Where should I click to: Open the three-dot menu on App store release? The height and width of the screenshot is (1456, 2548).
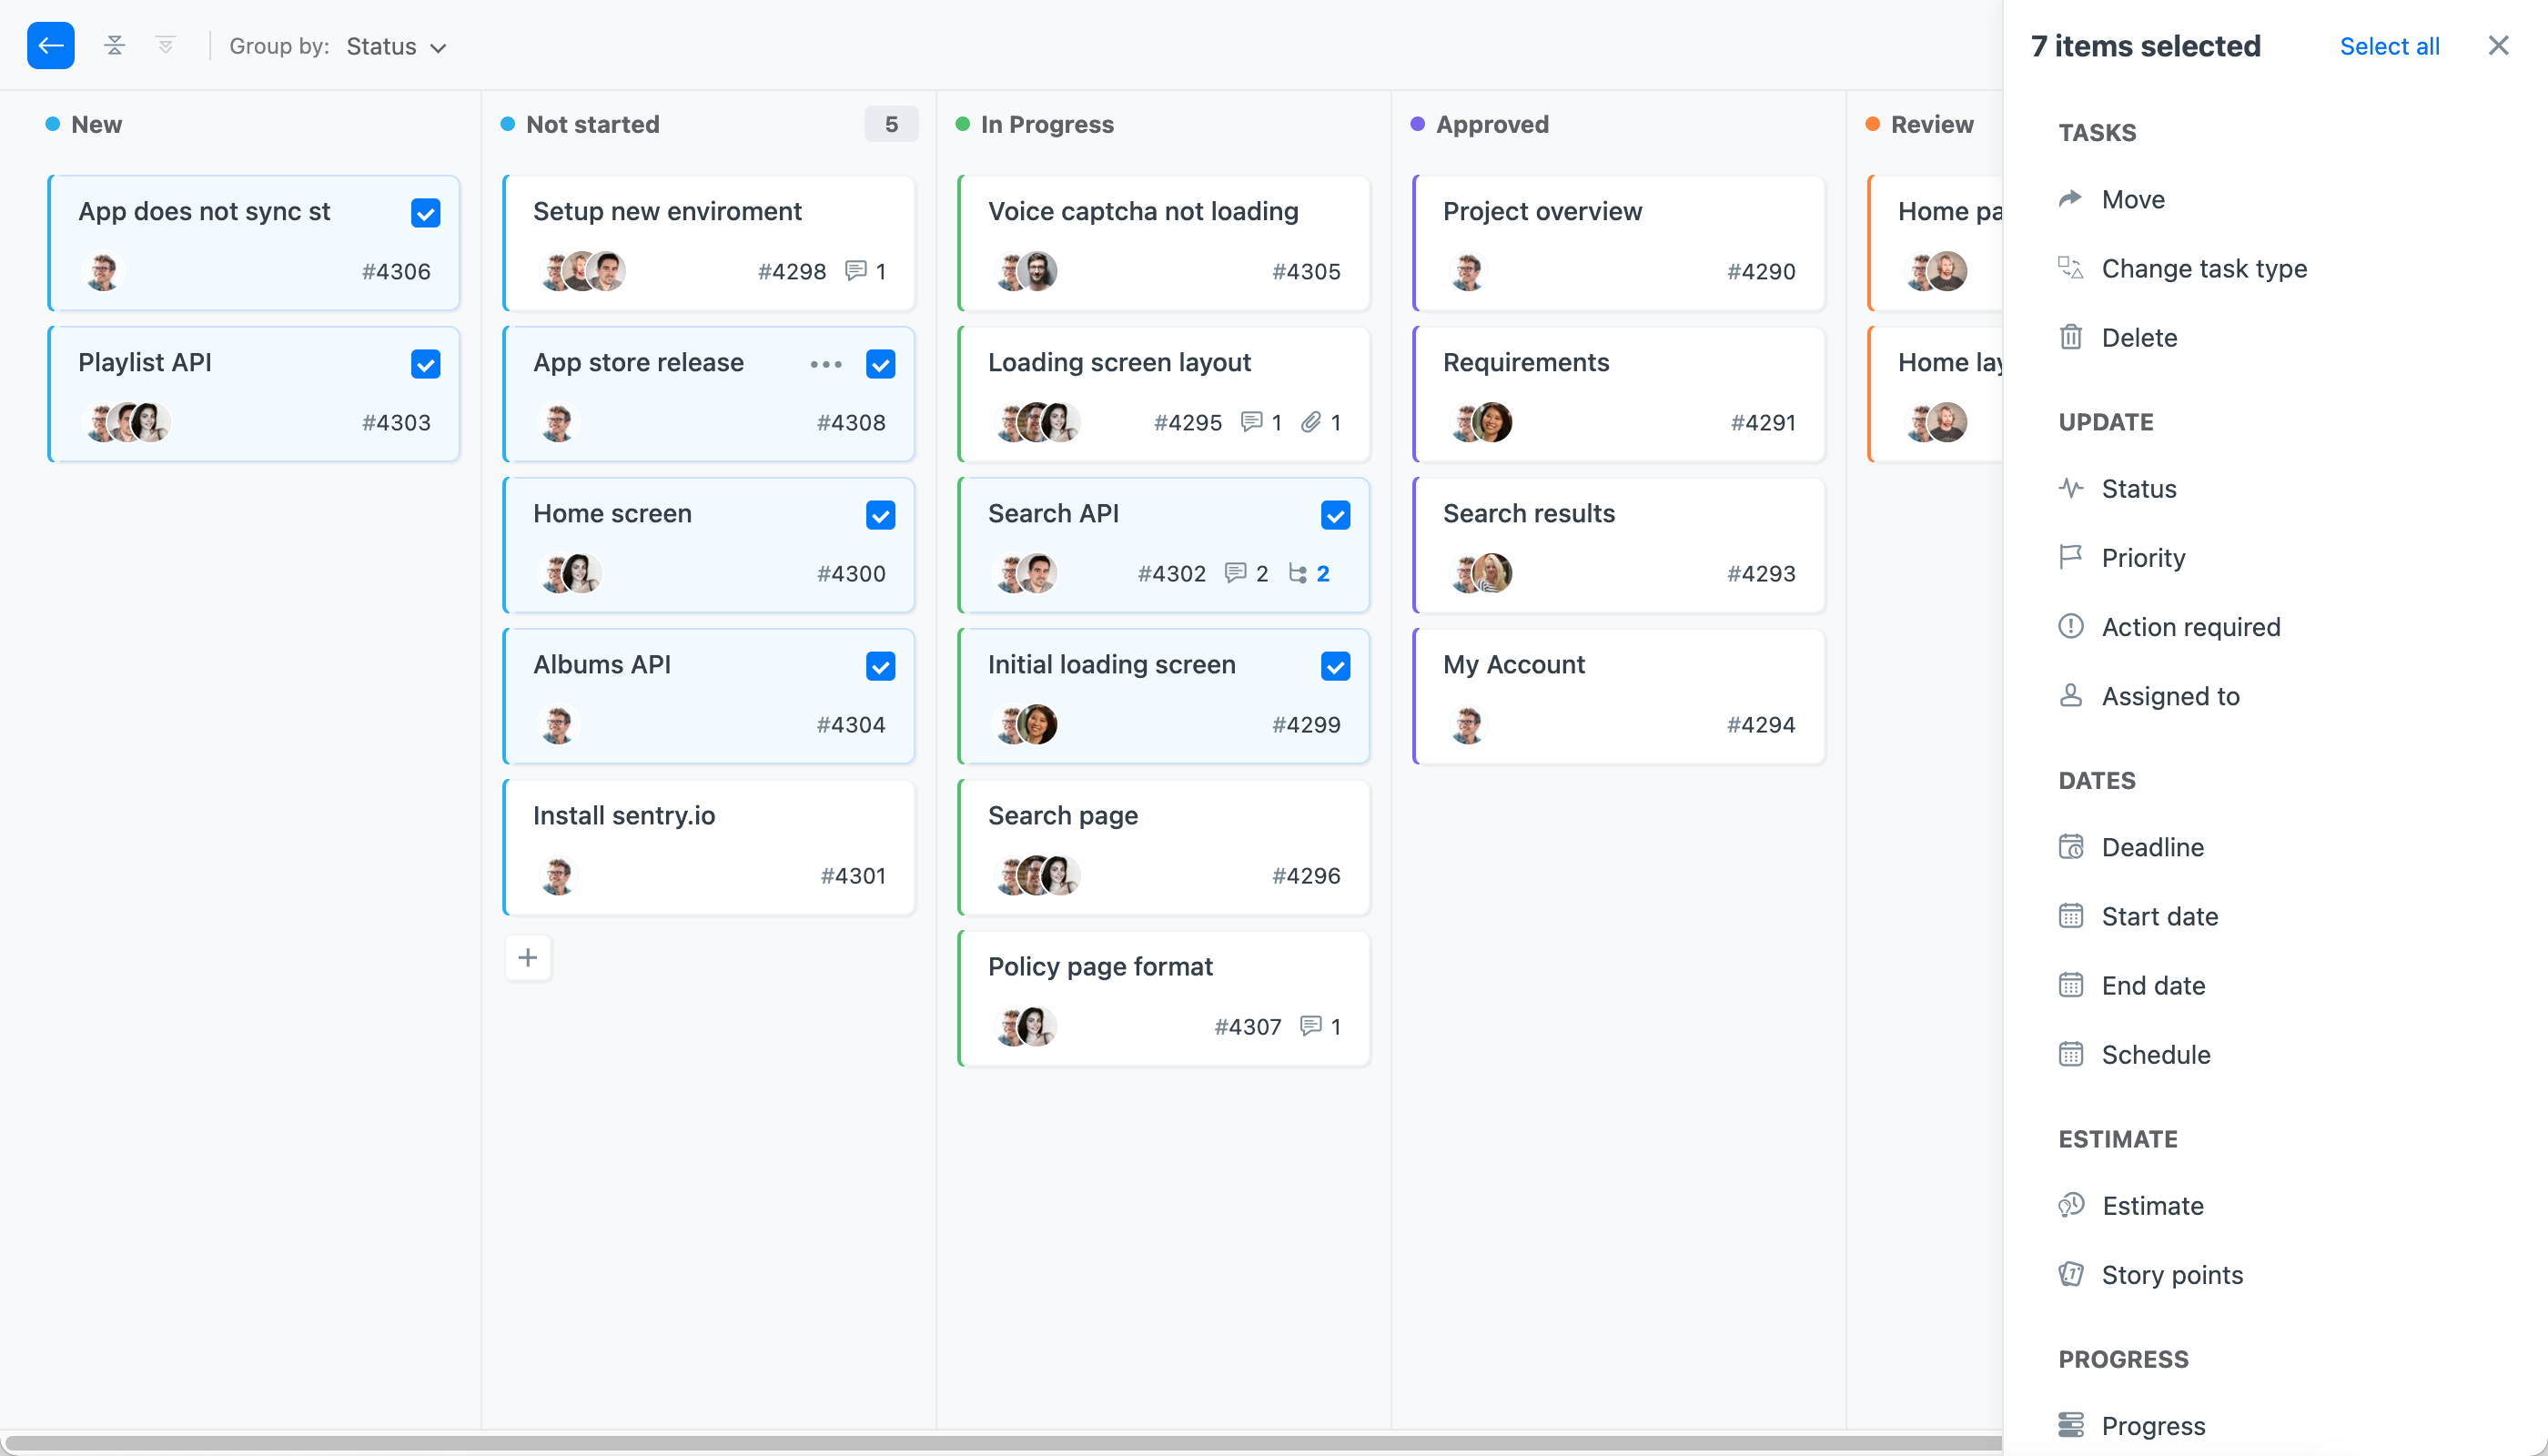tap(826, 364)
